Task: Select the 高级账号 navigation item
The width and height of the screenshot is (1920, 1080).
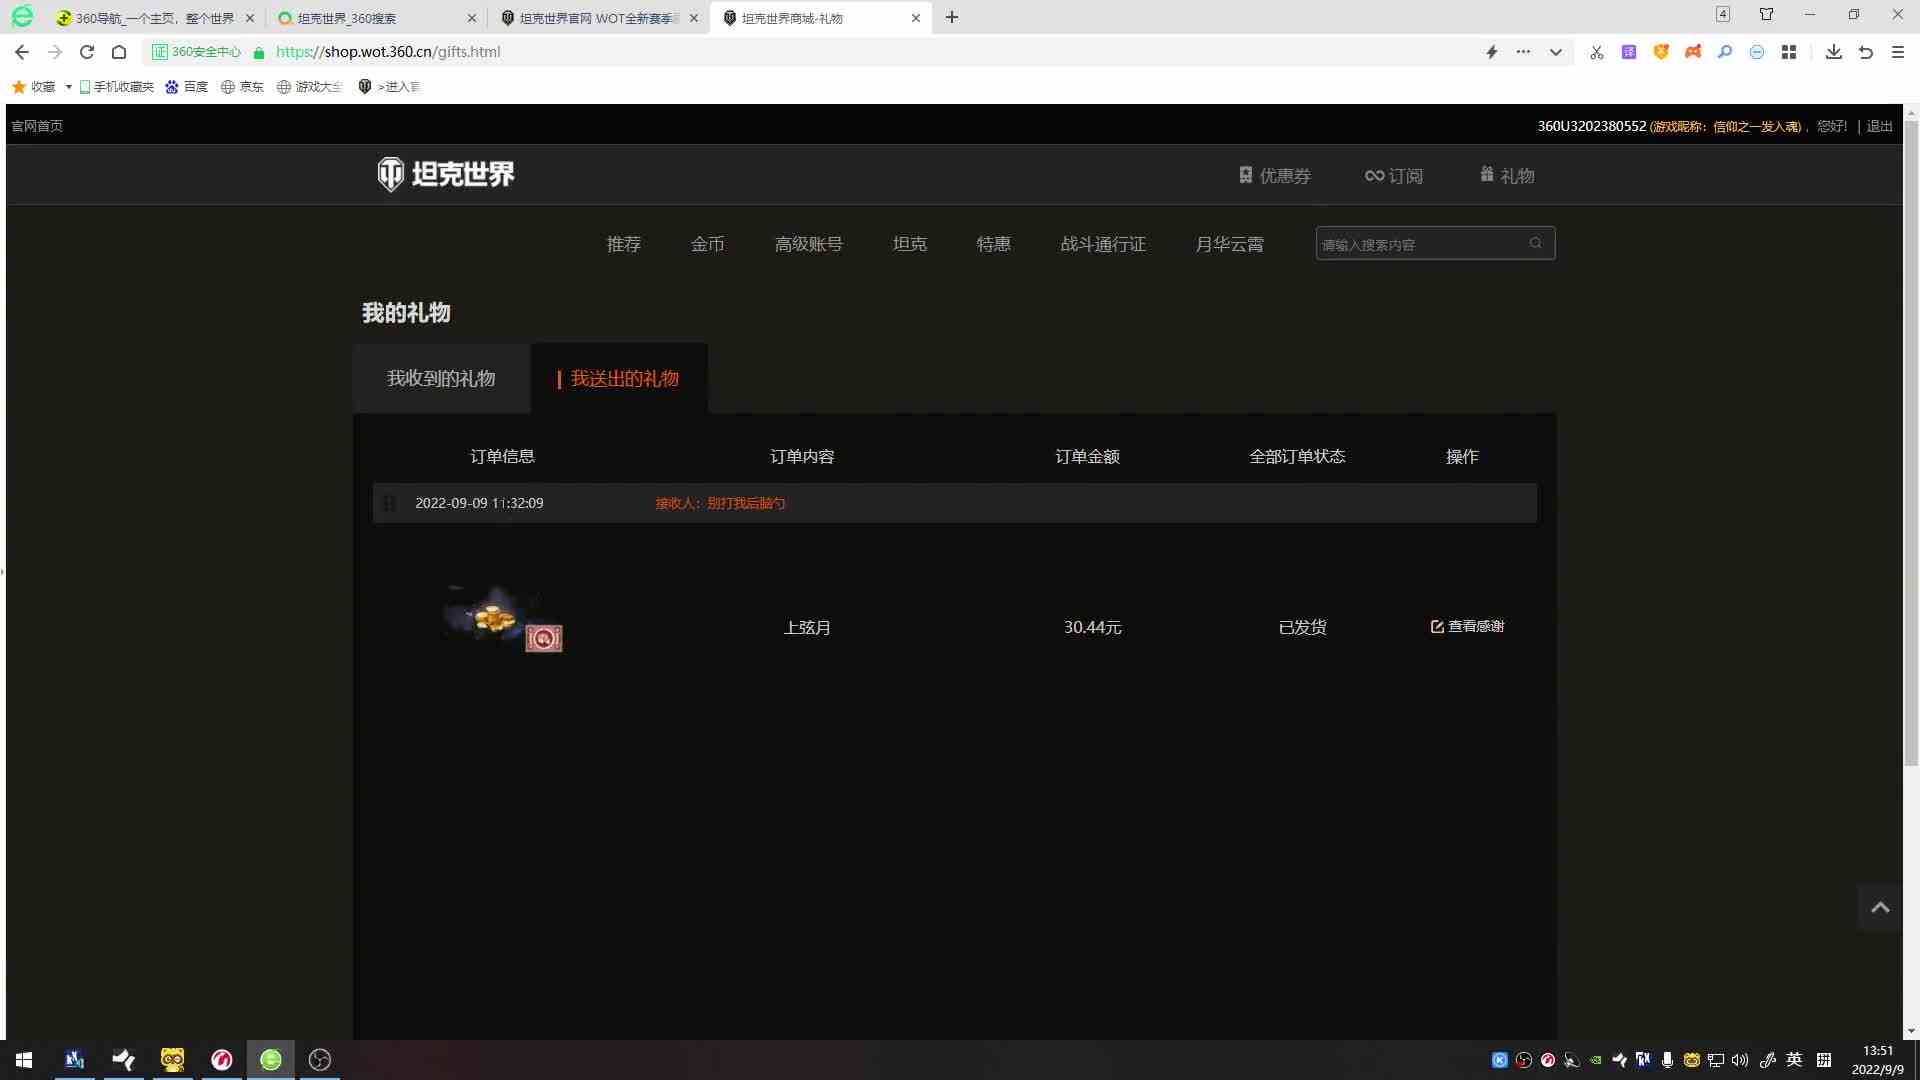Action: (x=809, y=244)
